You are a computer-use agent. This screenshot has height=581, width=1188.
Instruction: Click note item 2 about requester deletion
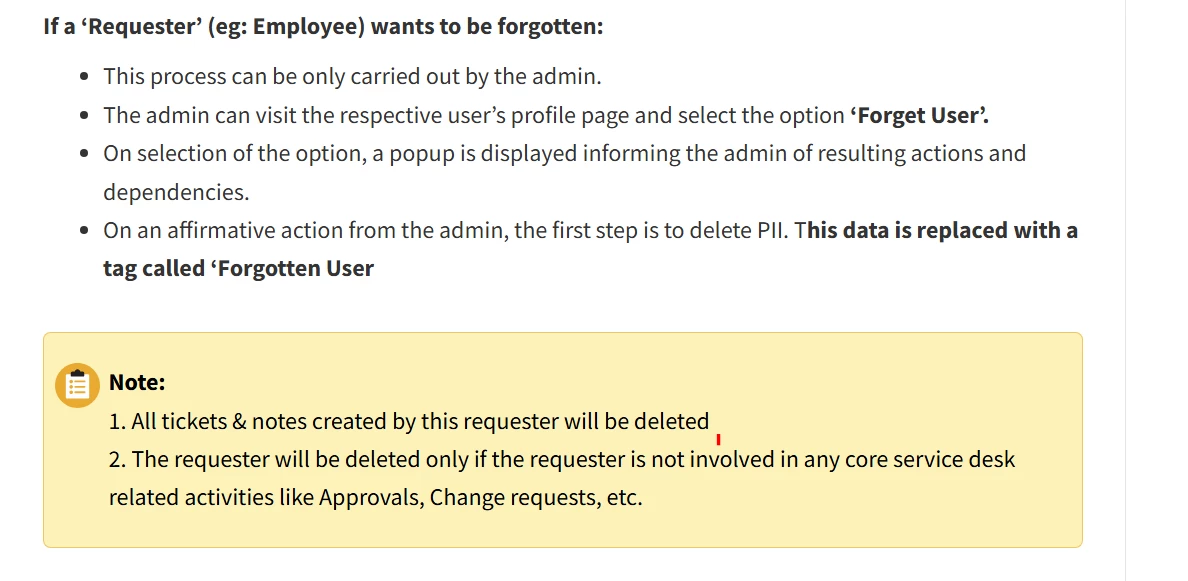561,479
